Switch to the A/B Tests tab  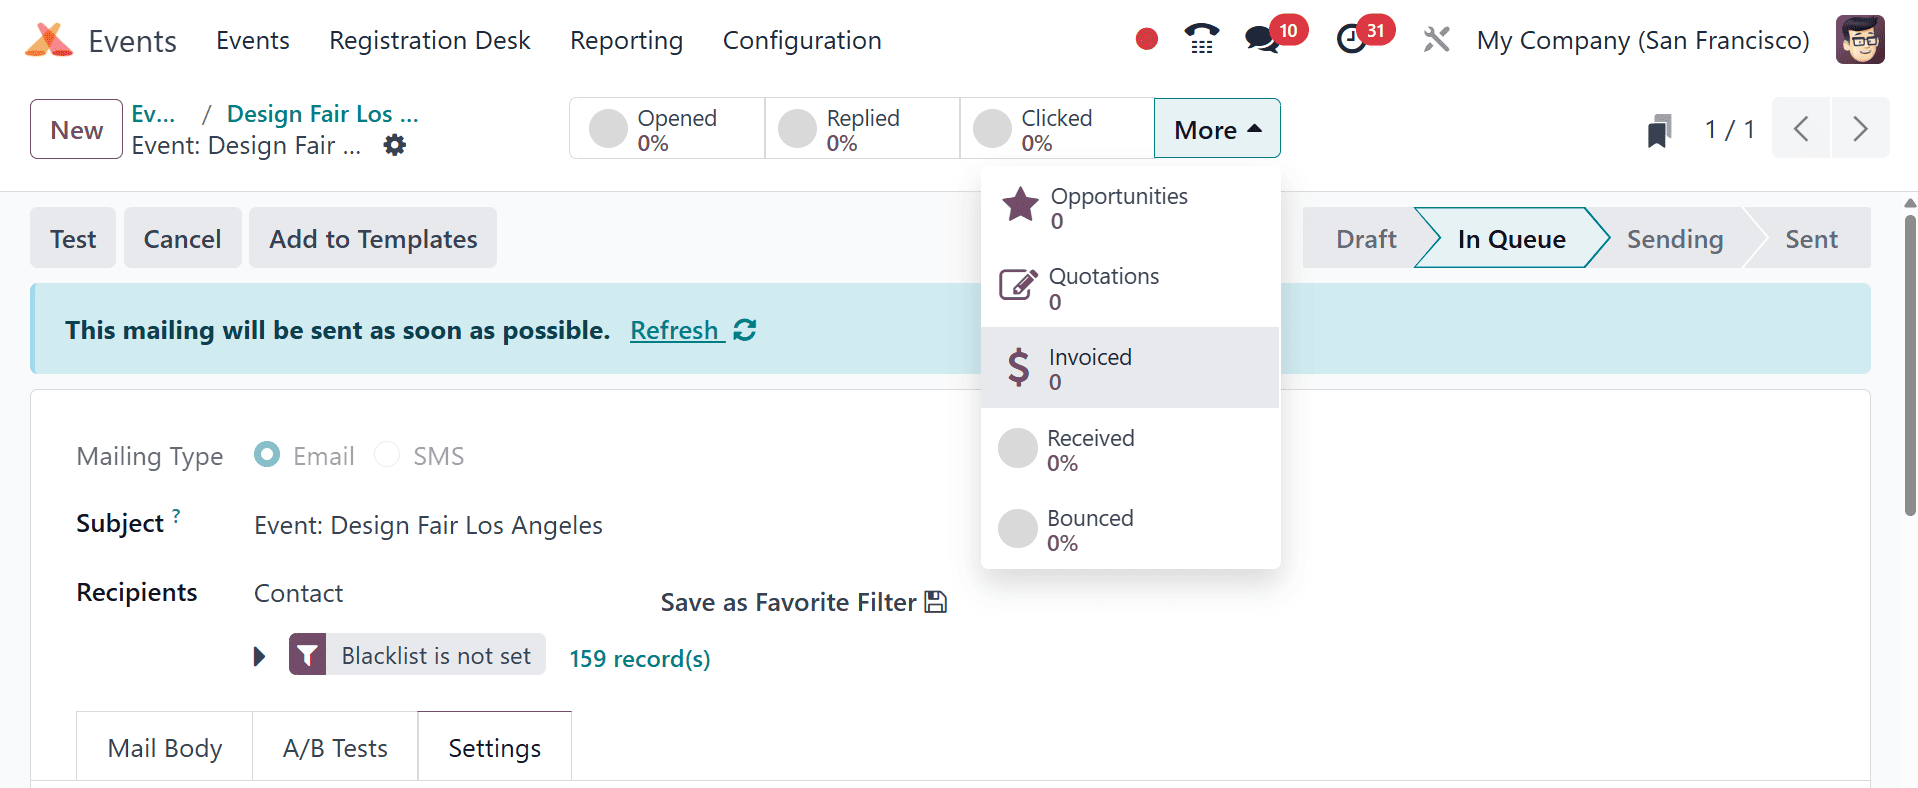335,748
